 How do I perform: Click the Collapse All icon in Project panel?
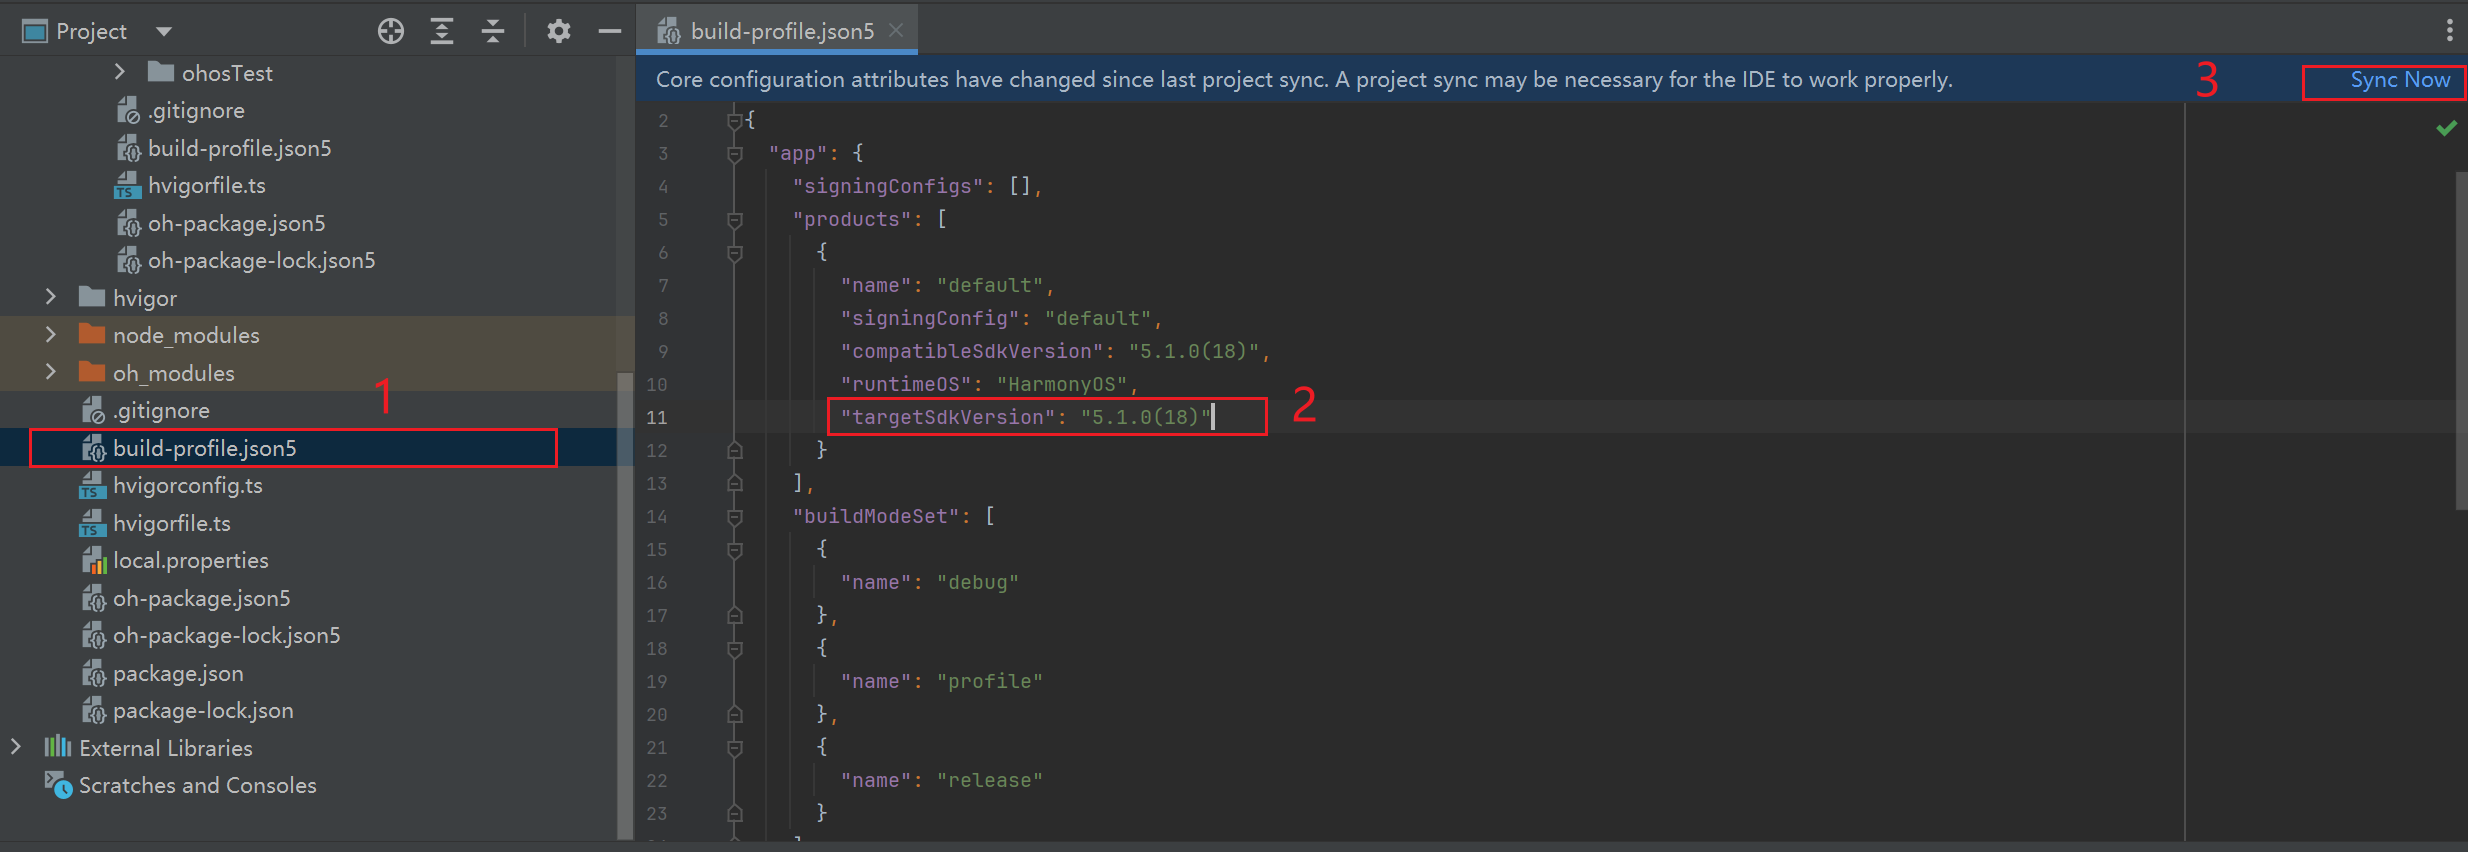(493, 32)
